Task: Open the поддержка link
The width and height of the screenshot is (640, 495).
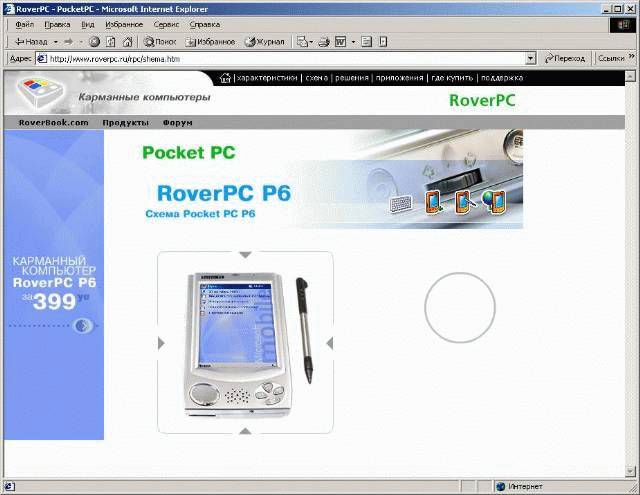Action: (502, 78)
